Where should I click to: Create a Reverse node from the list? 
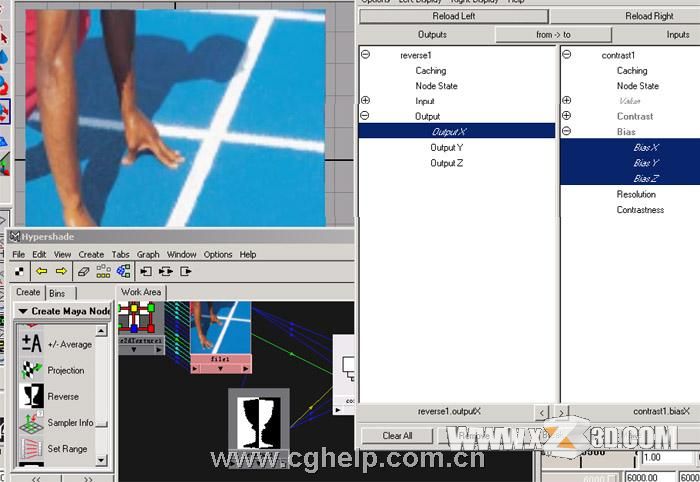point(50,396)
